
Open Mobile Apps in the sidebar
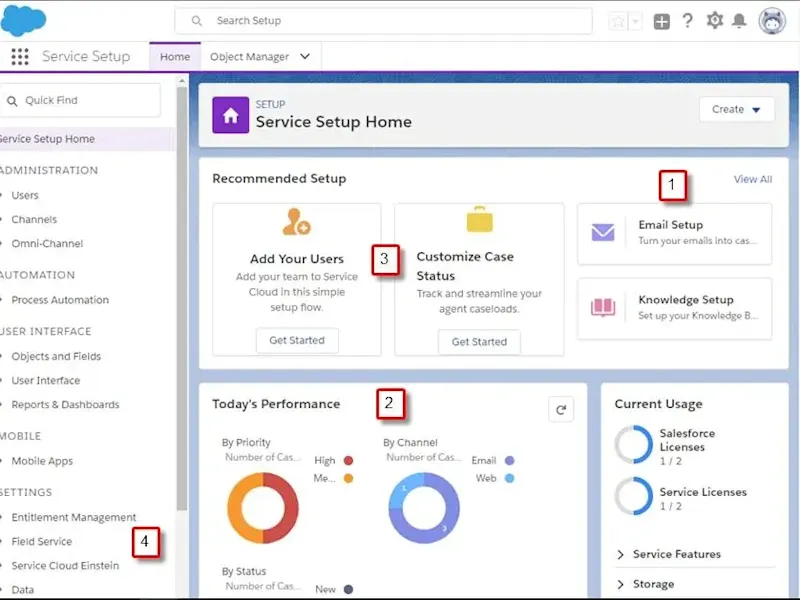42,461
